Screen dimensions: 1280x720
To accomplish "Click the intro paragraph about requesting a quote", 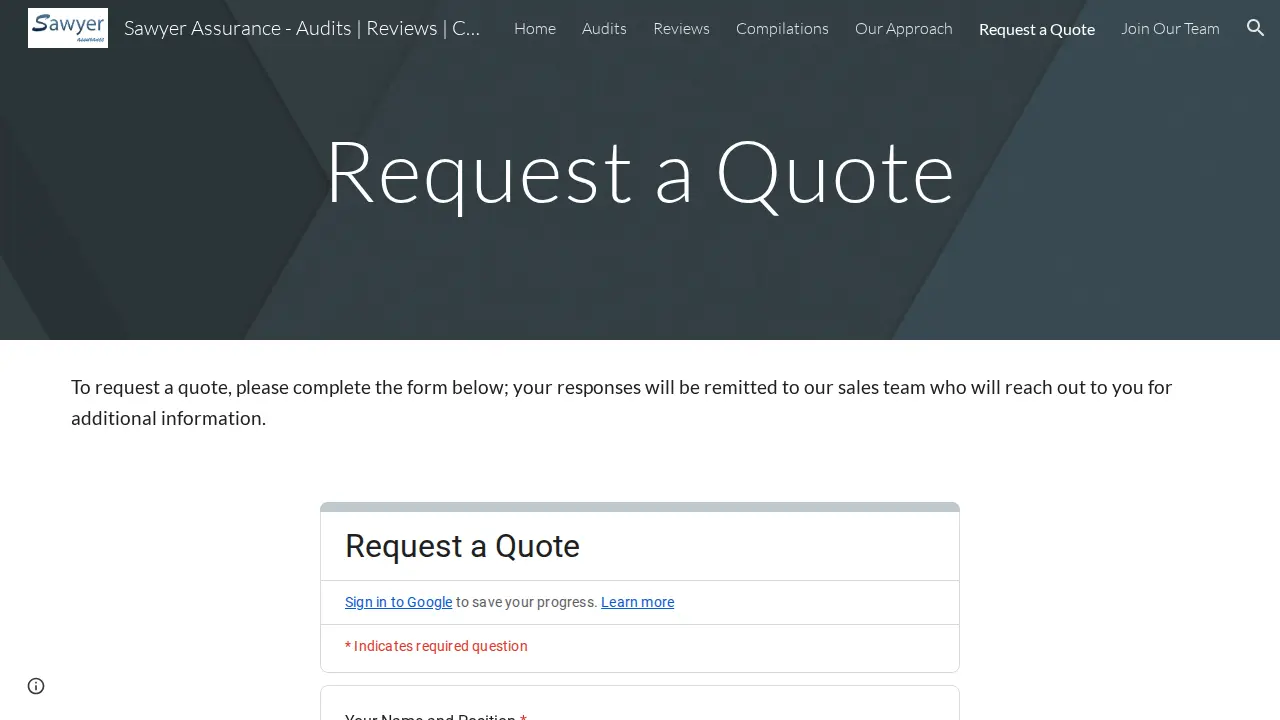I will pos(622,402).
